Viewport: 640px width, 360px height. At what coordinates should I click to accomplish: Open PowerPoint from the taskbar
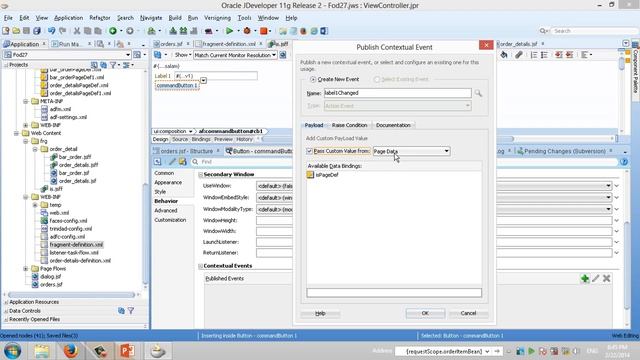point(127,351)
